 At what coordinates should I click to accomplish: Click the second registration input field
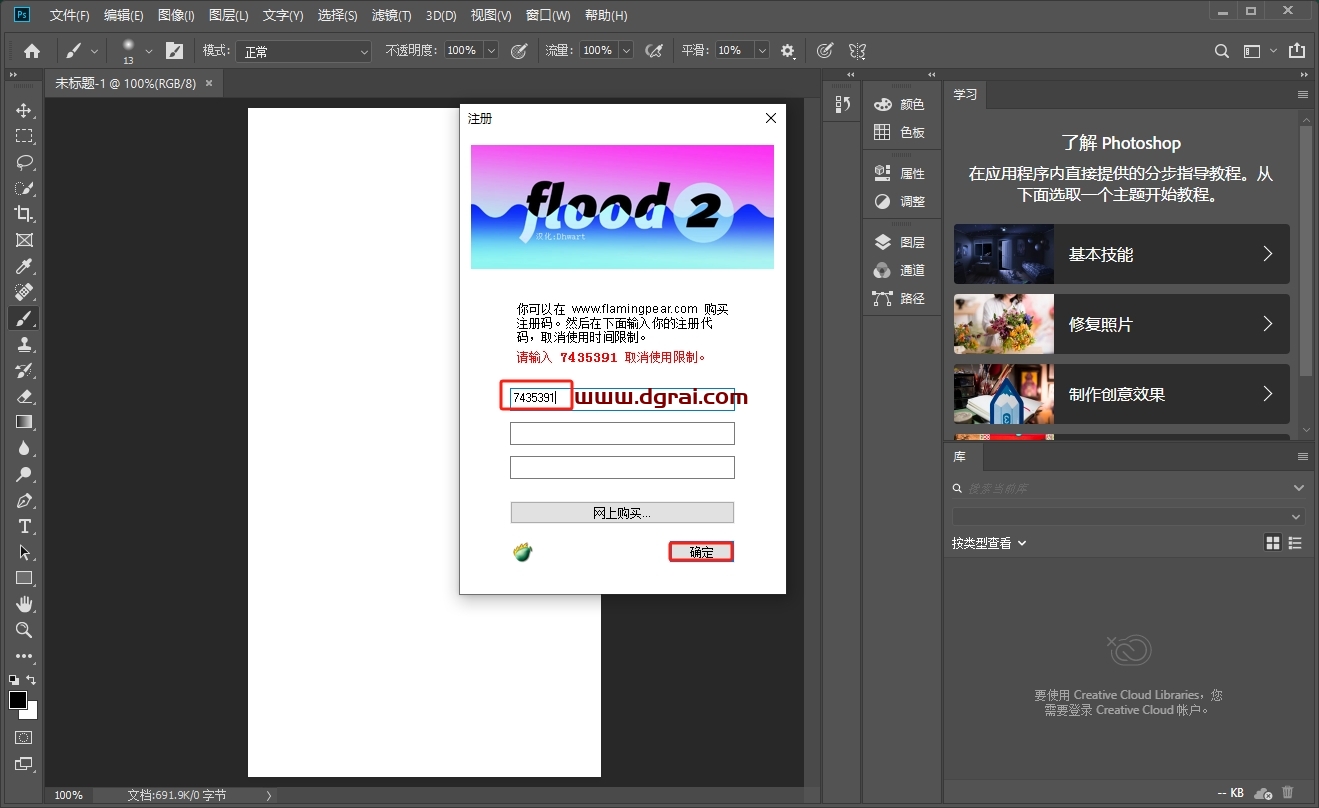coord(622,433)
